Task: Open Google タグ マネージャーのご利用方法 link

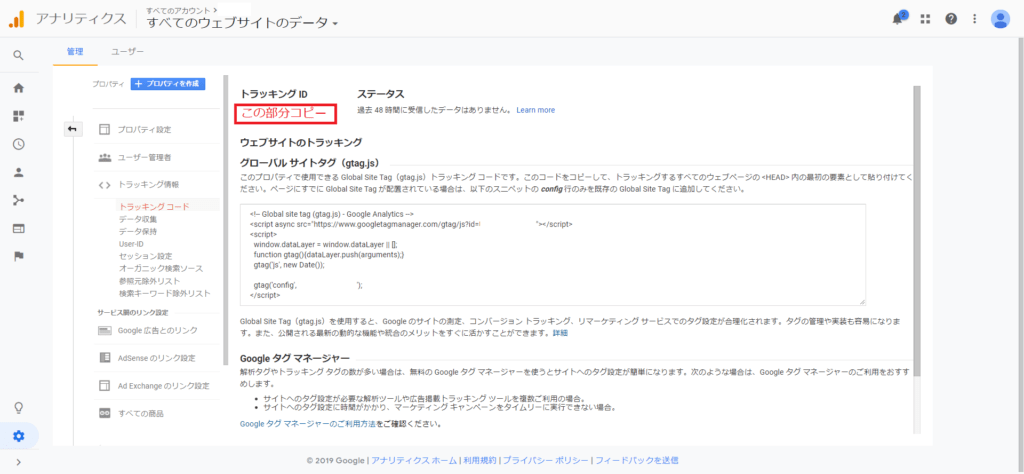Action: (308, 424)
